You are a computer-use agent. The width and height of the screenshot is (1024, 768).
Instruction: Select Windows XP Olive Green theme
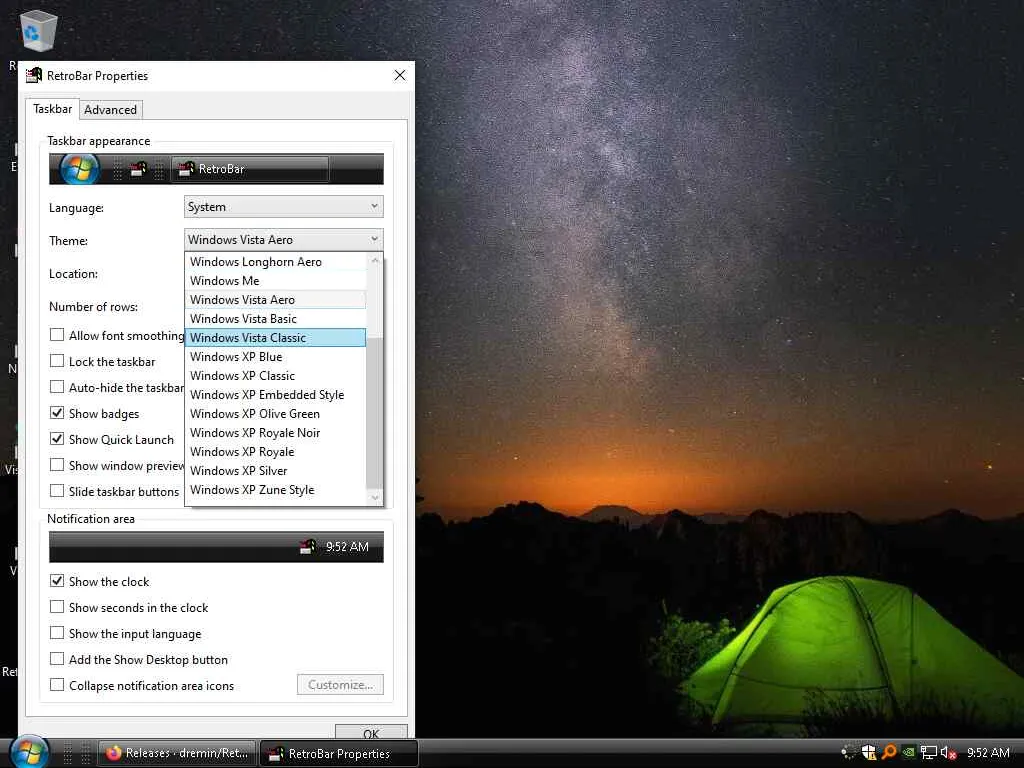(276, 413)
